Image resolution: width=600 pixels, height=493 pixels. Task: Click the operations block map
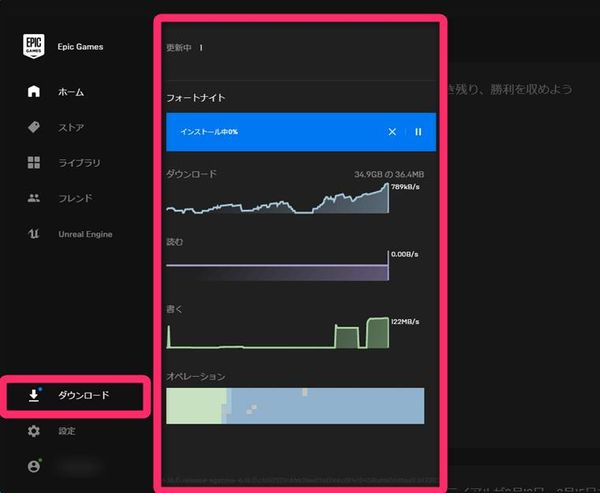click(x=295, y=406)
